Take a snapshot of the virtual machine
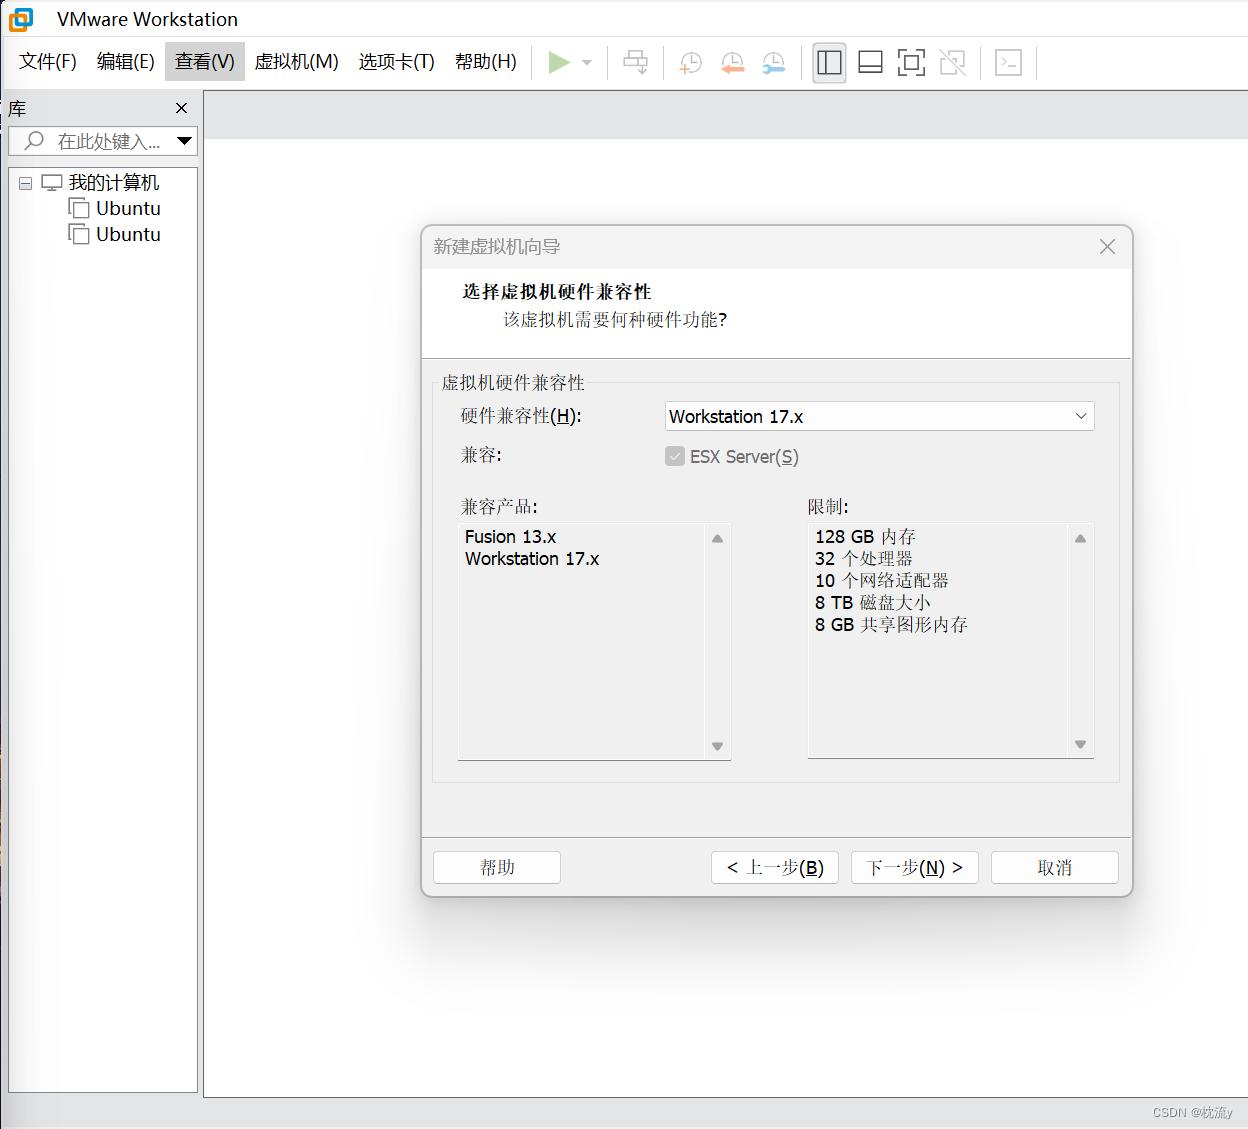The width and height of the screenshot is (1248, 1129). tap(690, 63)
